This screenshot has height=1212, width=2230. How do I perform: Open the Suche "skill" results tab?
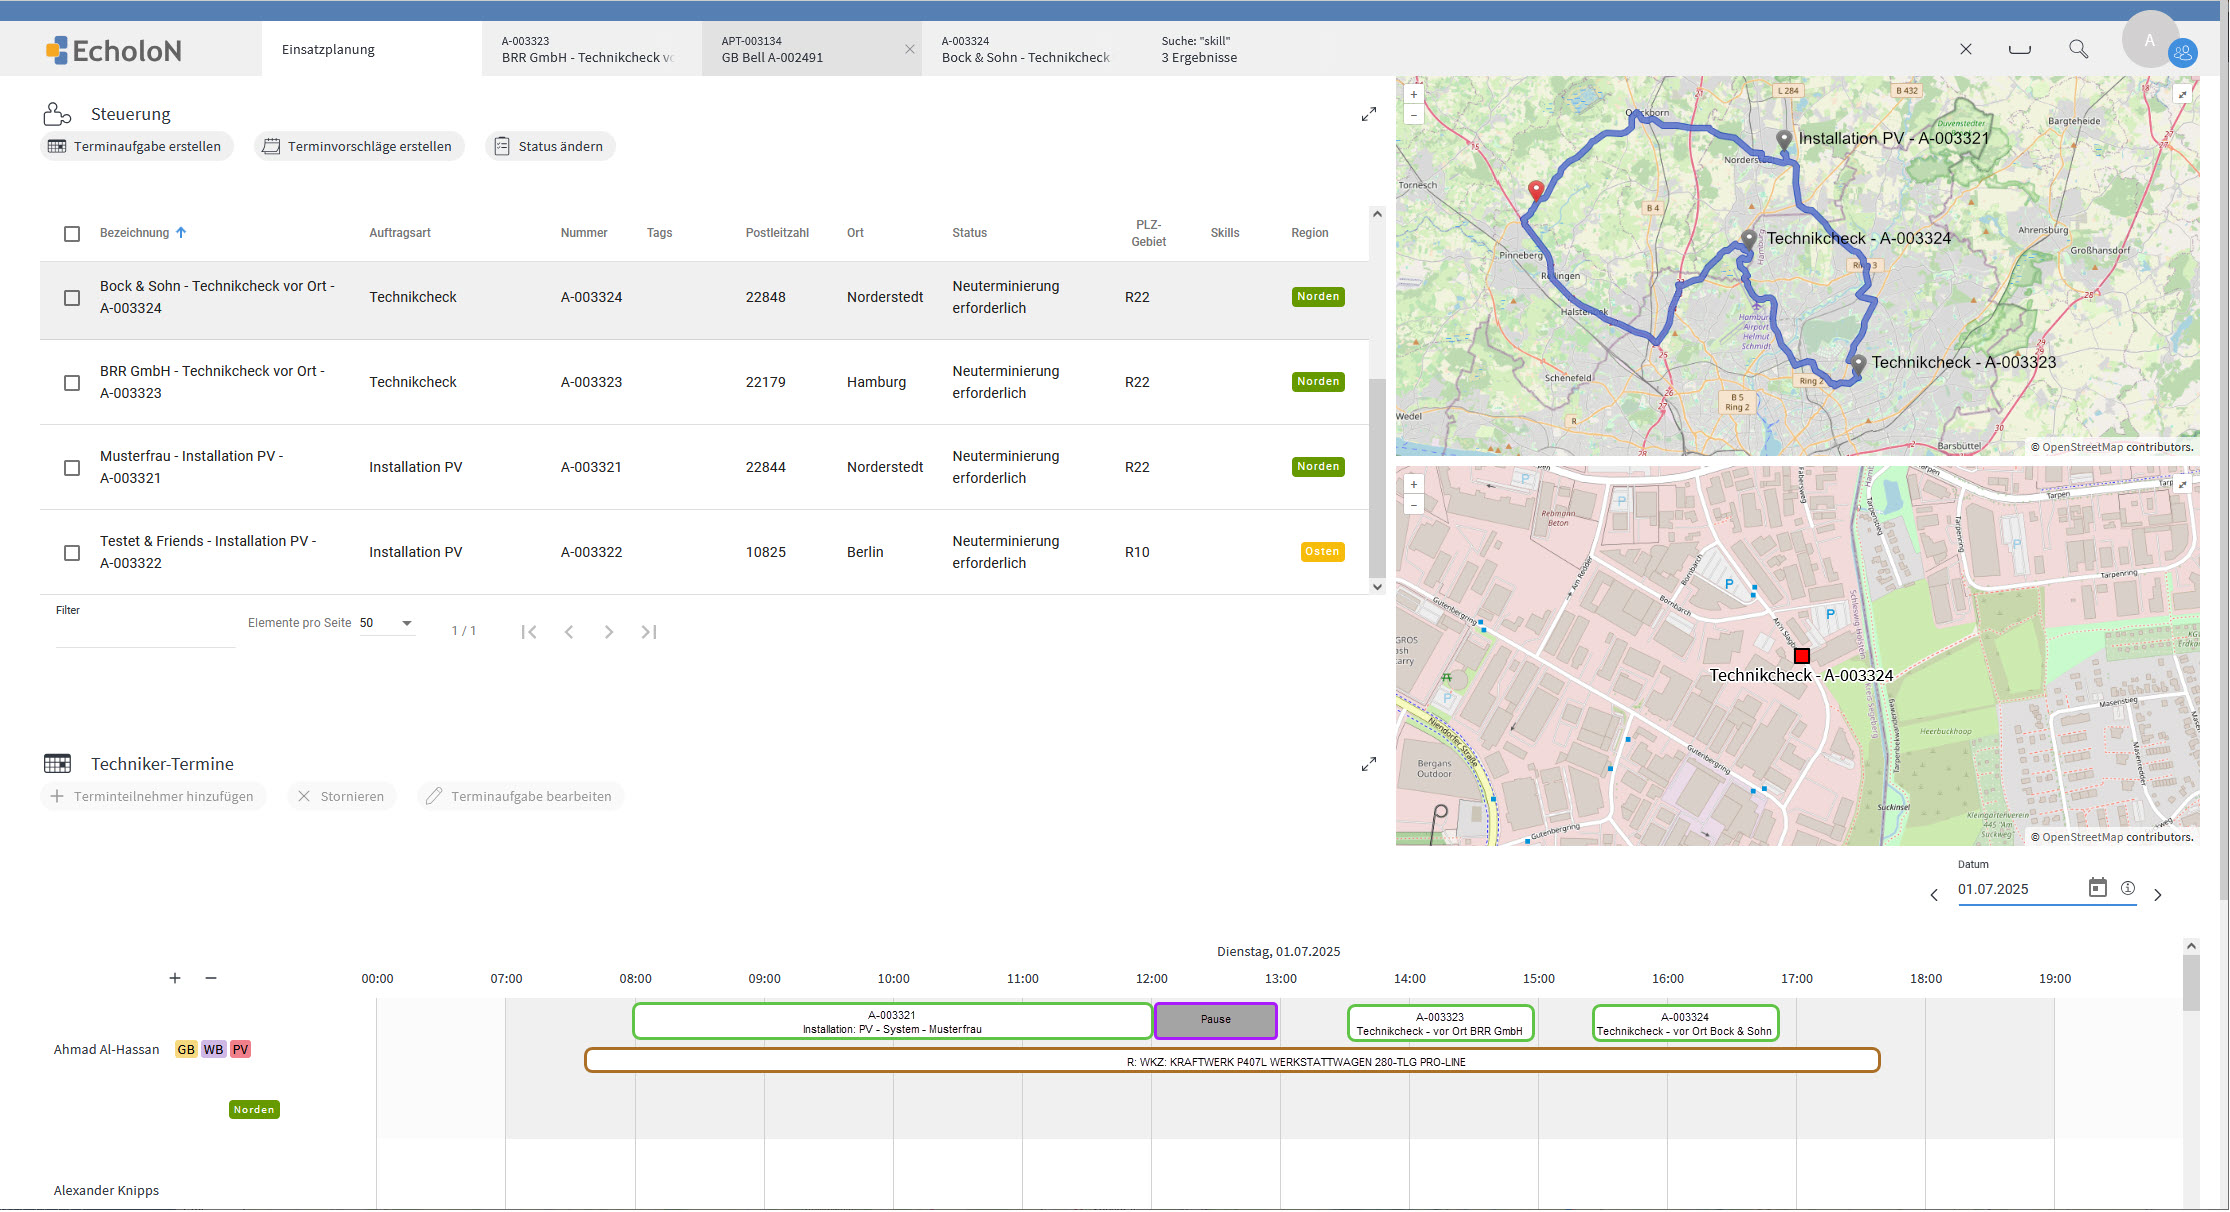(1199, 49)
